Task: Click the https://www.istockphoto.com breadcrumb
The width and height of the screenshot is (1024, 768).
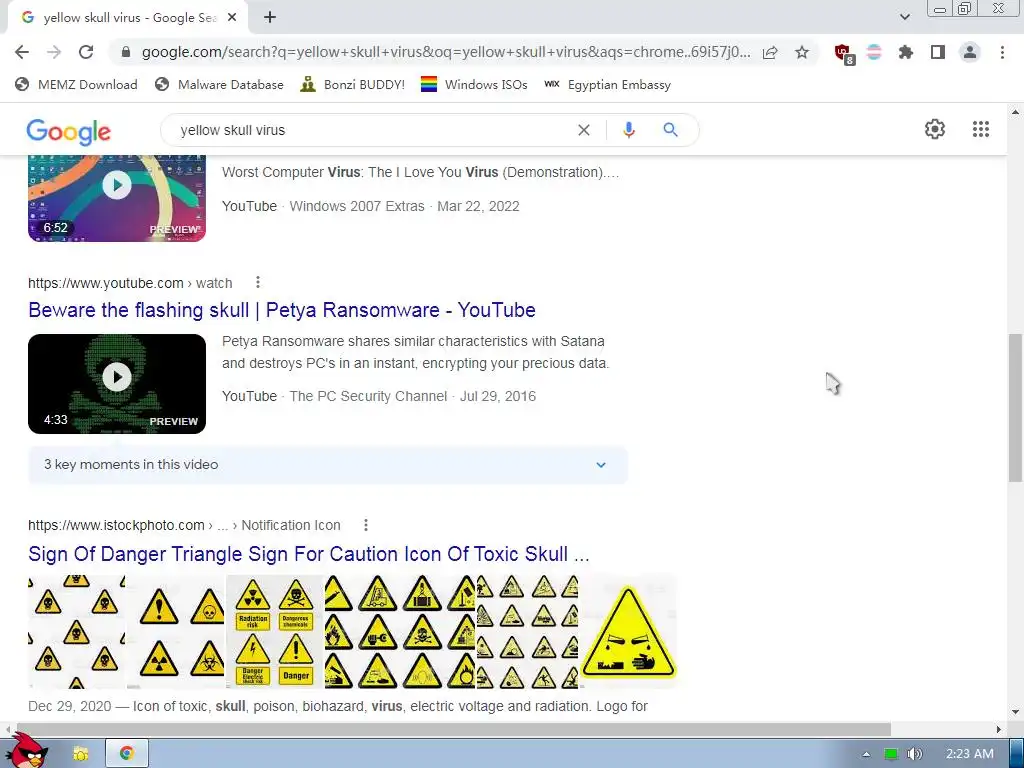Action: point(184,526)
